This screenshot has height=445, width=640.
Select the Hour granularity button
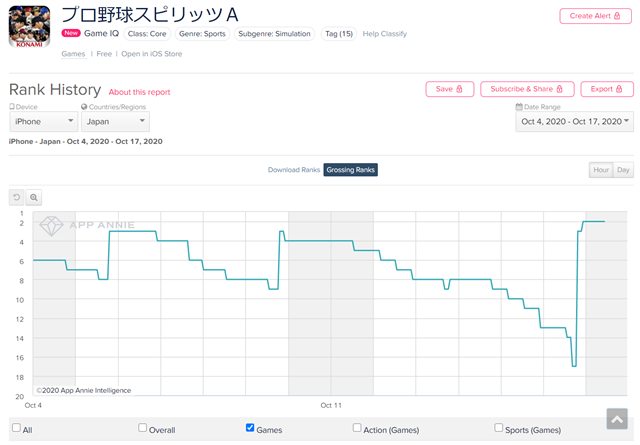point(601,170)
